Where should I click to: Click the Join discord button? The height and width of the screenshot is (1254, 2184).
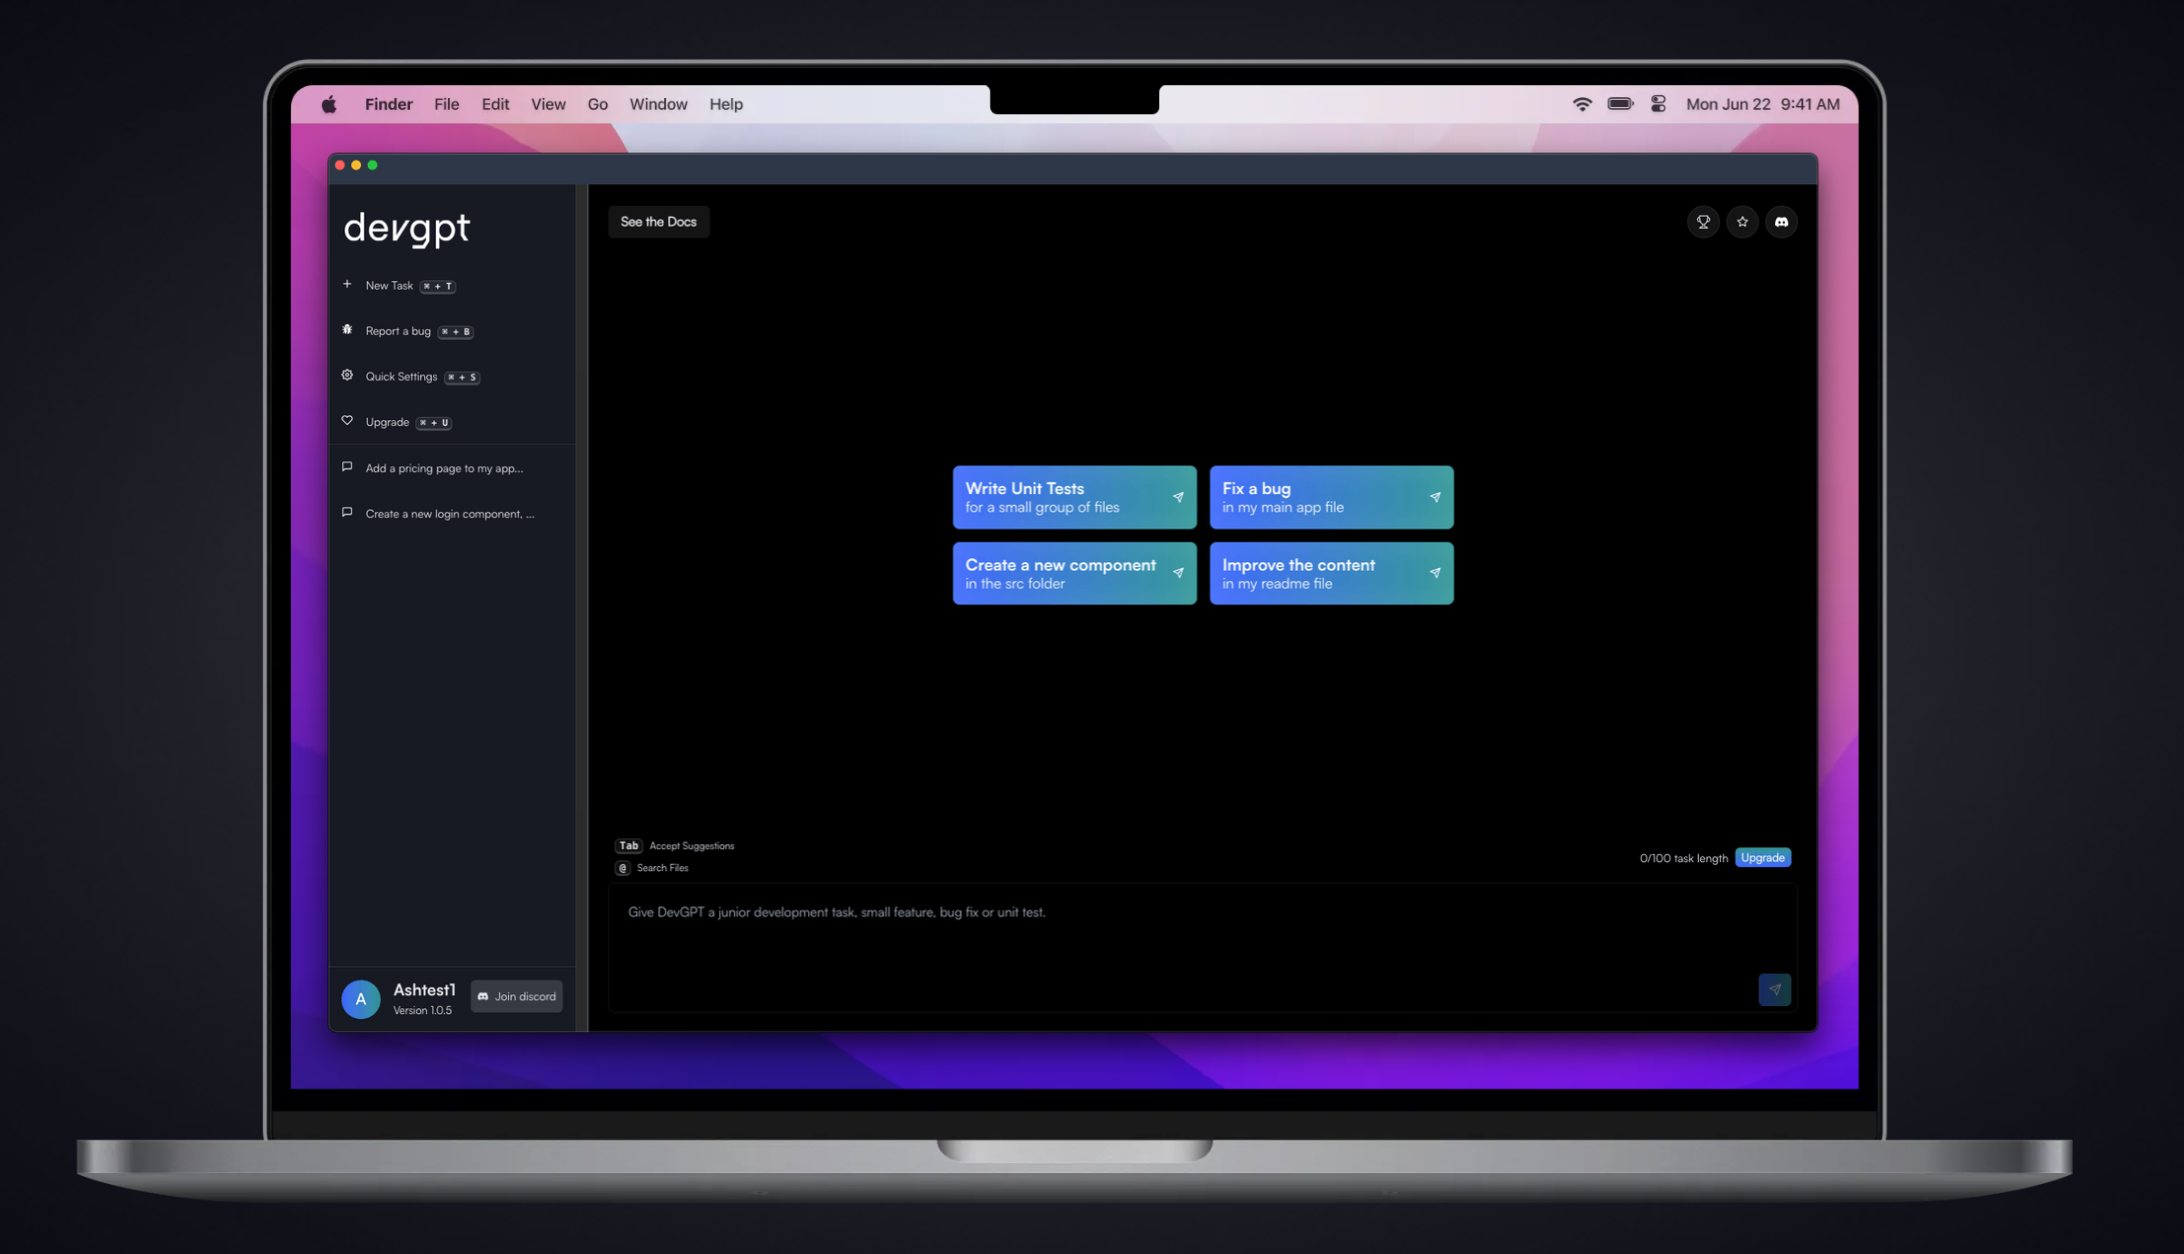[517, 996]
